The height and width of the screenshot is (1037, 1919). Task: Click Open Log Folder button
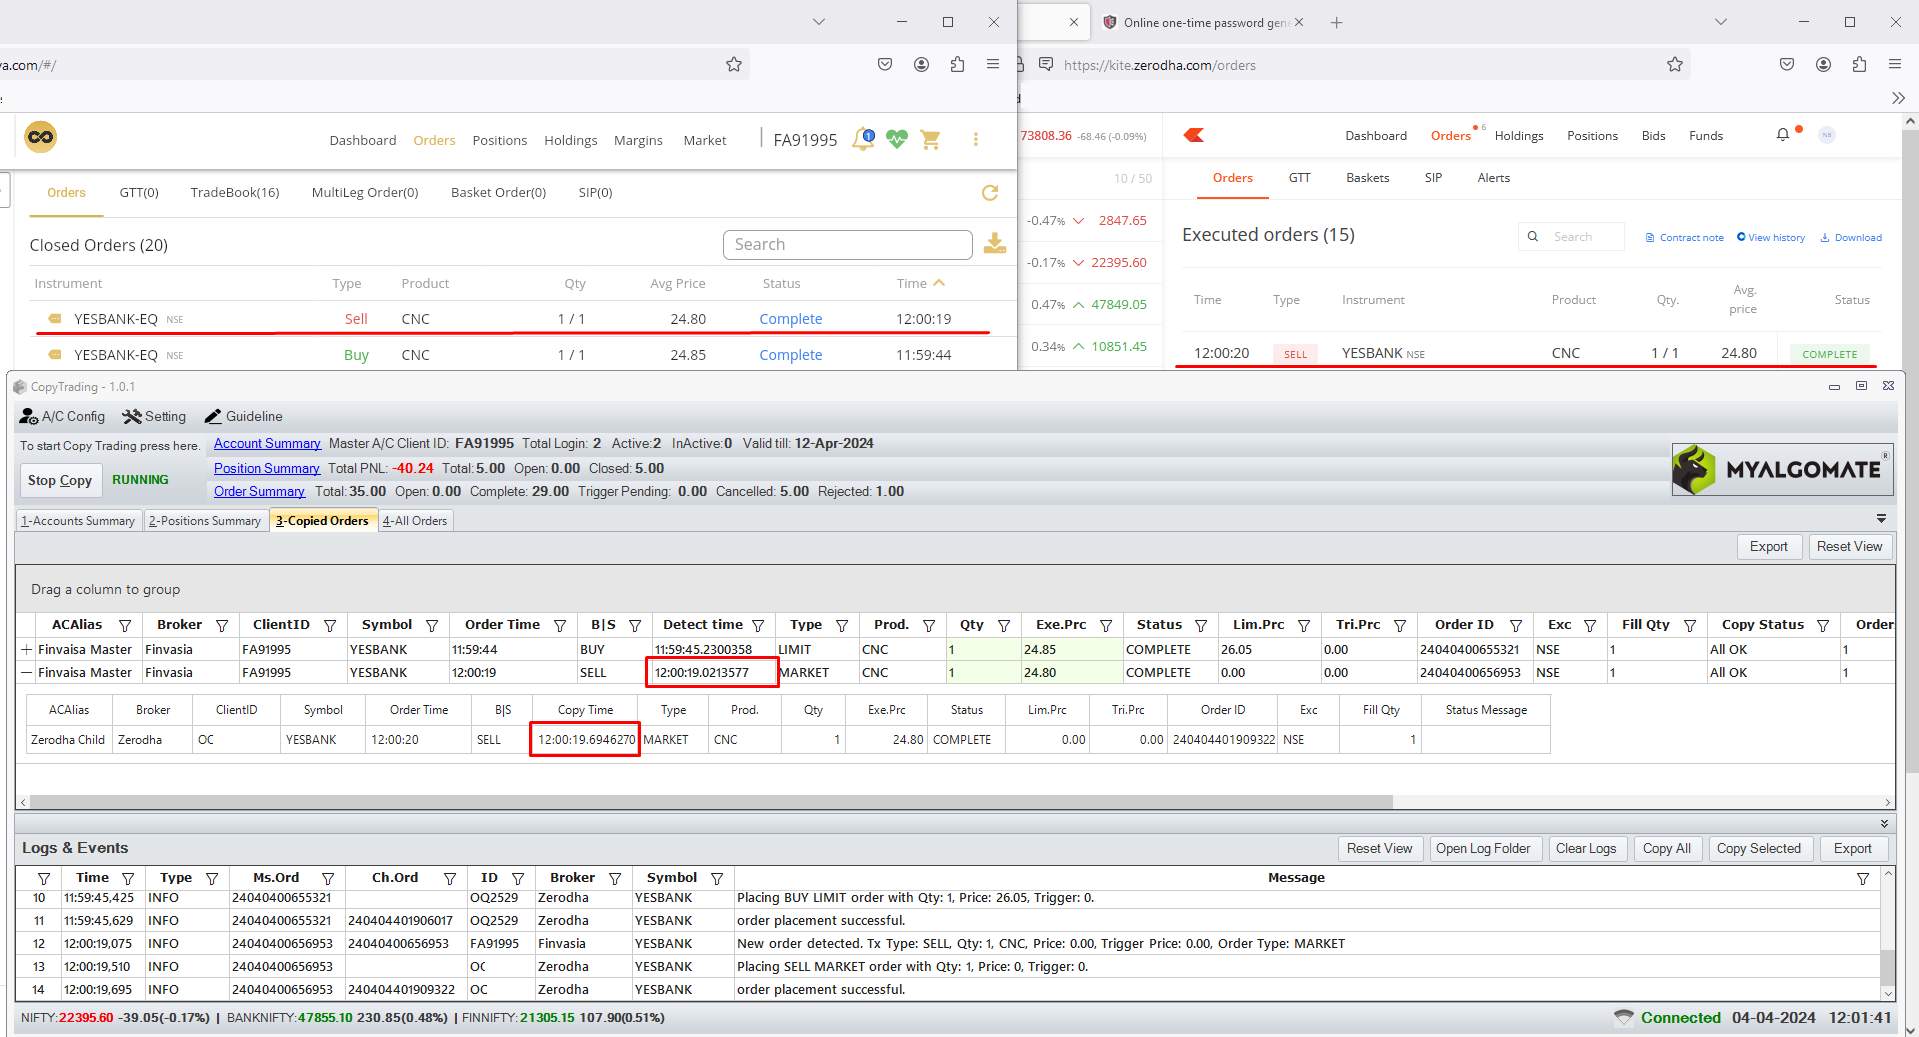pos(1483,848)
